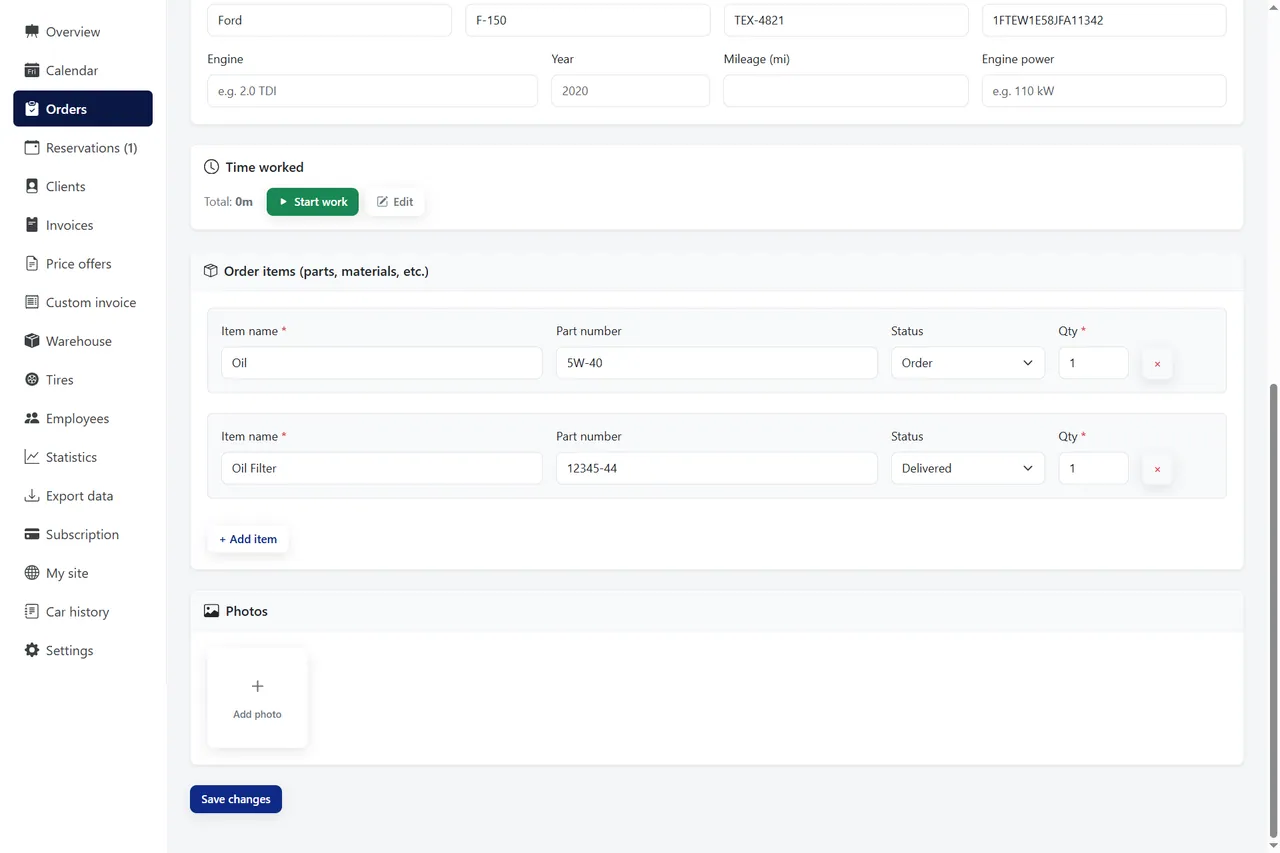The height and width of the screenshot is (853, 1280).
Task: Click the Photos section image icon
Action: 211,611
